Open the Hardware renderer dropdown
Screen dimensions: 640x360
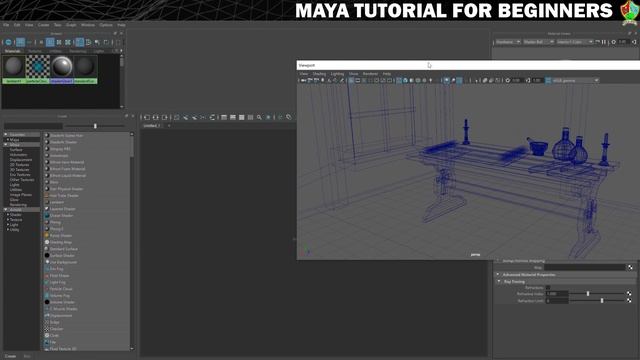point(508,42)
